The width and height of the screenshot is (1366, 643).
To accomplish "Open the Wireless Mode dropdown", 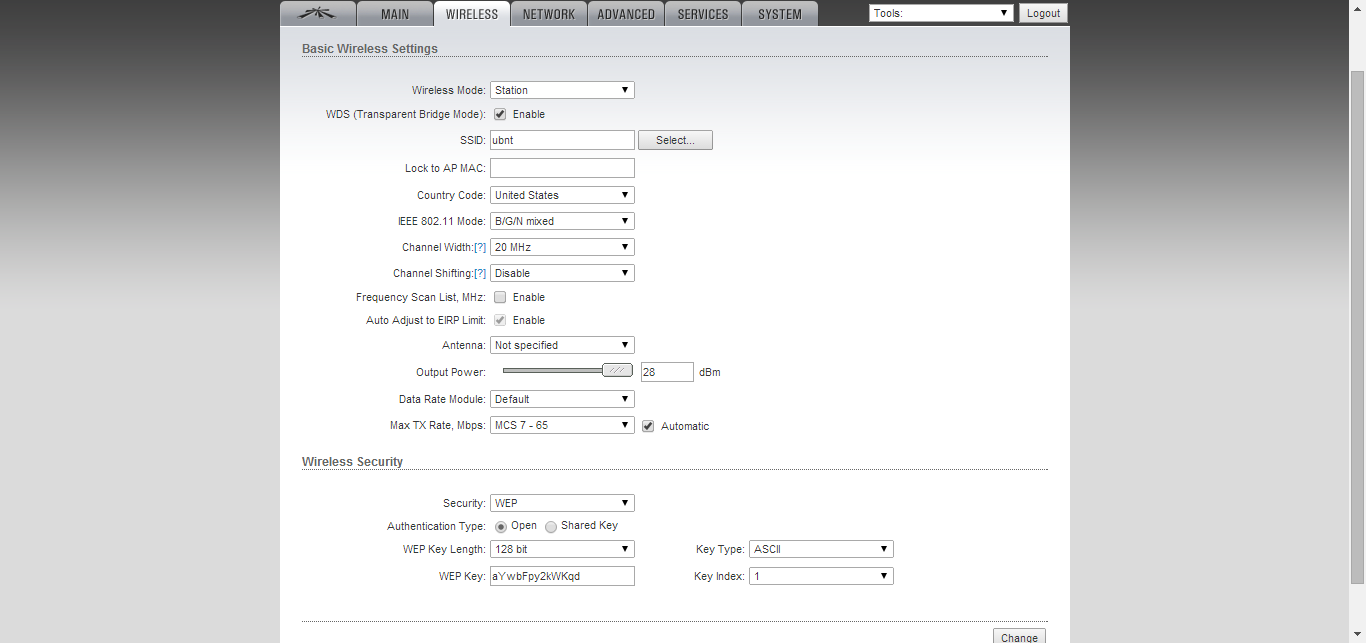I will pos(562,90).
